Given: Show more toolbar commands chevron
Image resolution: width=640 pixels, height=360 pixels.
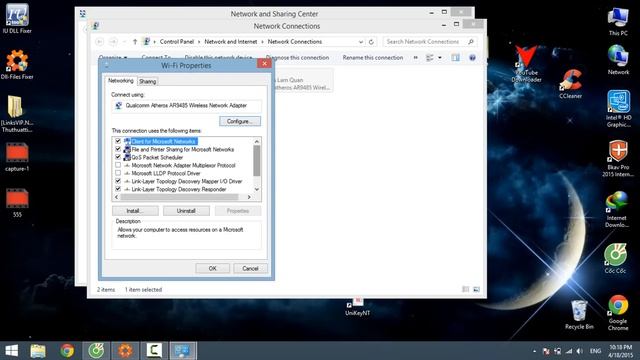Looking at the screenshot, I should (x=416, y=58).
